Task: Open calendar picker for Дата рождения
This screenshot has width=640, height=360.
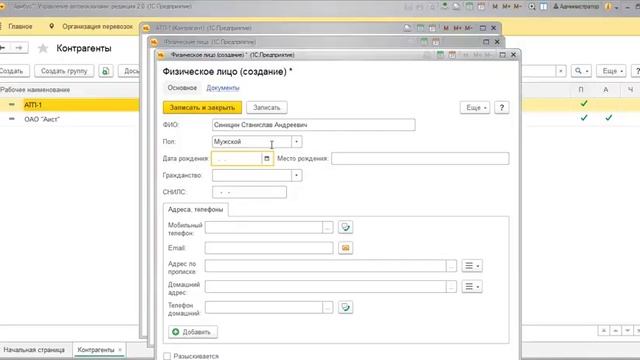Action: coord(267,158)
